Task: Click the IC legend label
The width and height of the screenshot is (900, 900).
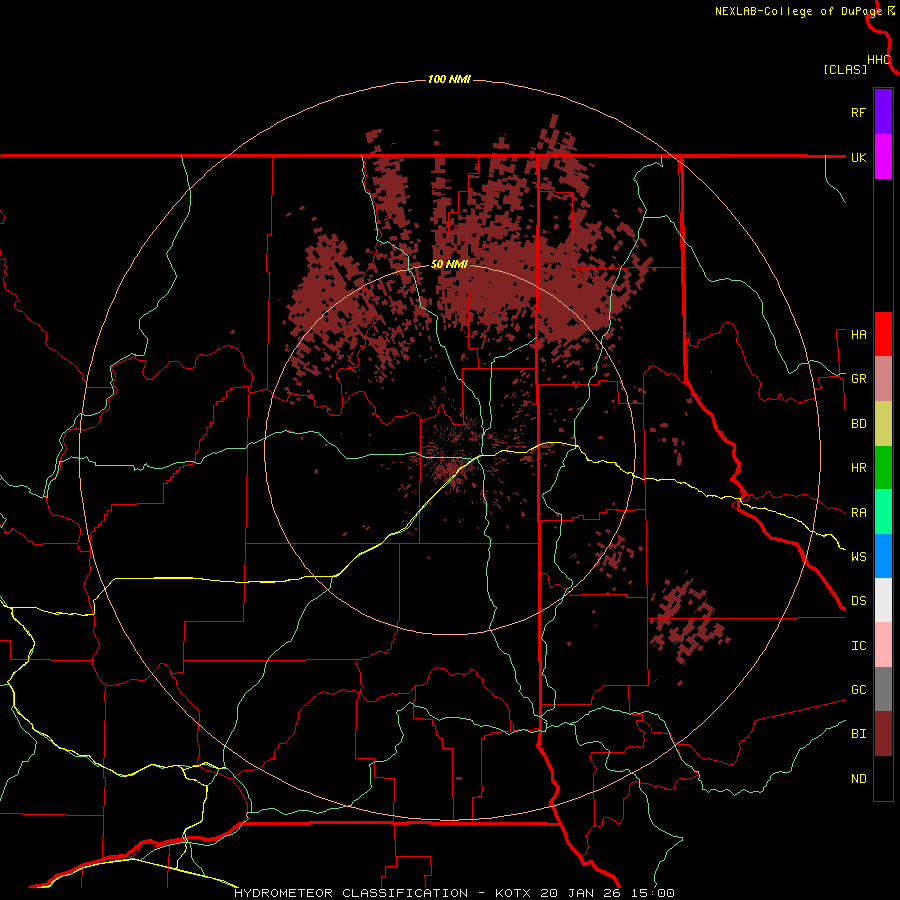Action: pos(858,646)
